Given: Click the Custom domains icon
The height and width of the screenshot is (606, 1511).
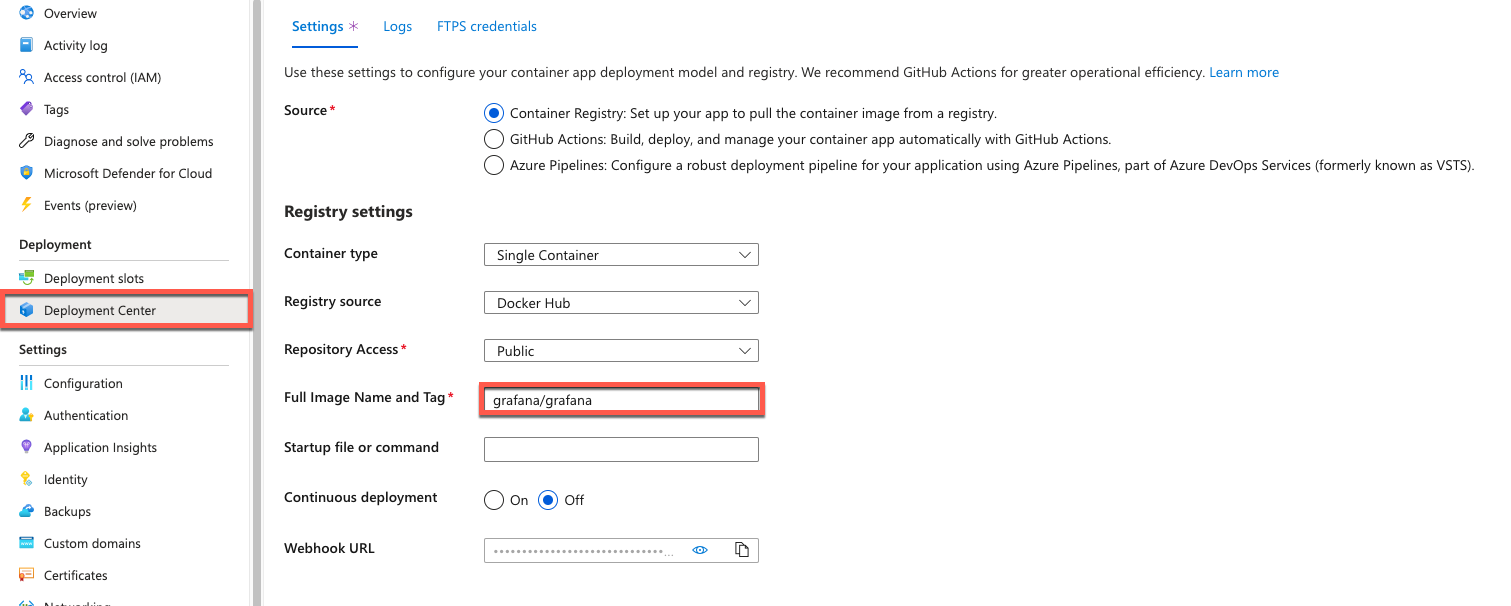Looking at the screenshot, I should tap(27, 543).
